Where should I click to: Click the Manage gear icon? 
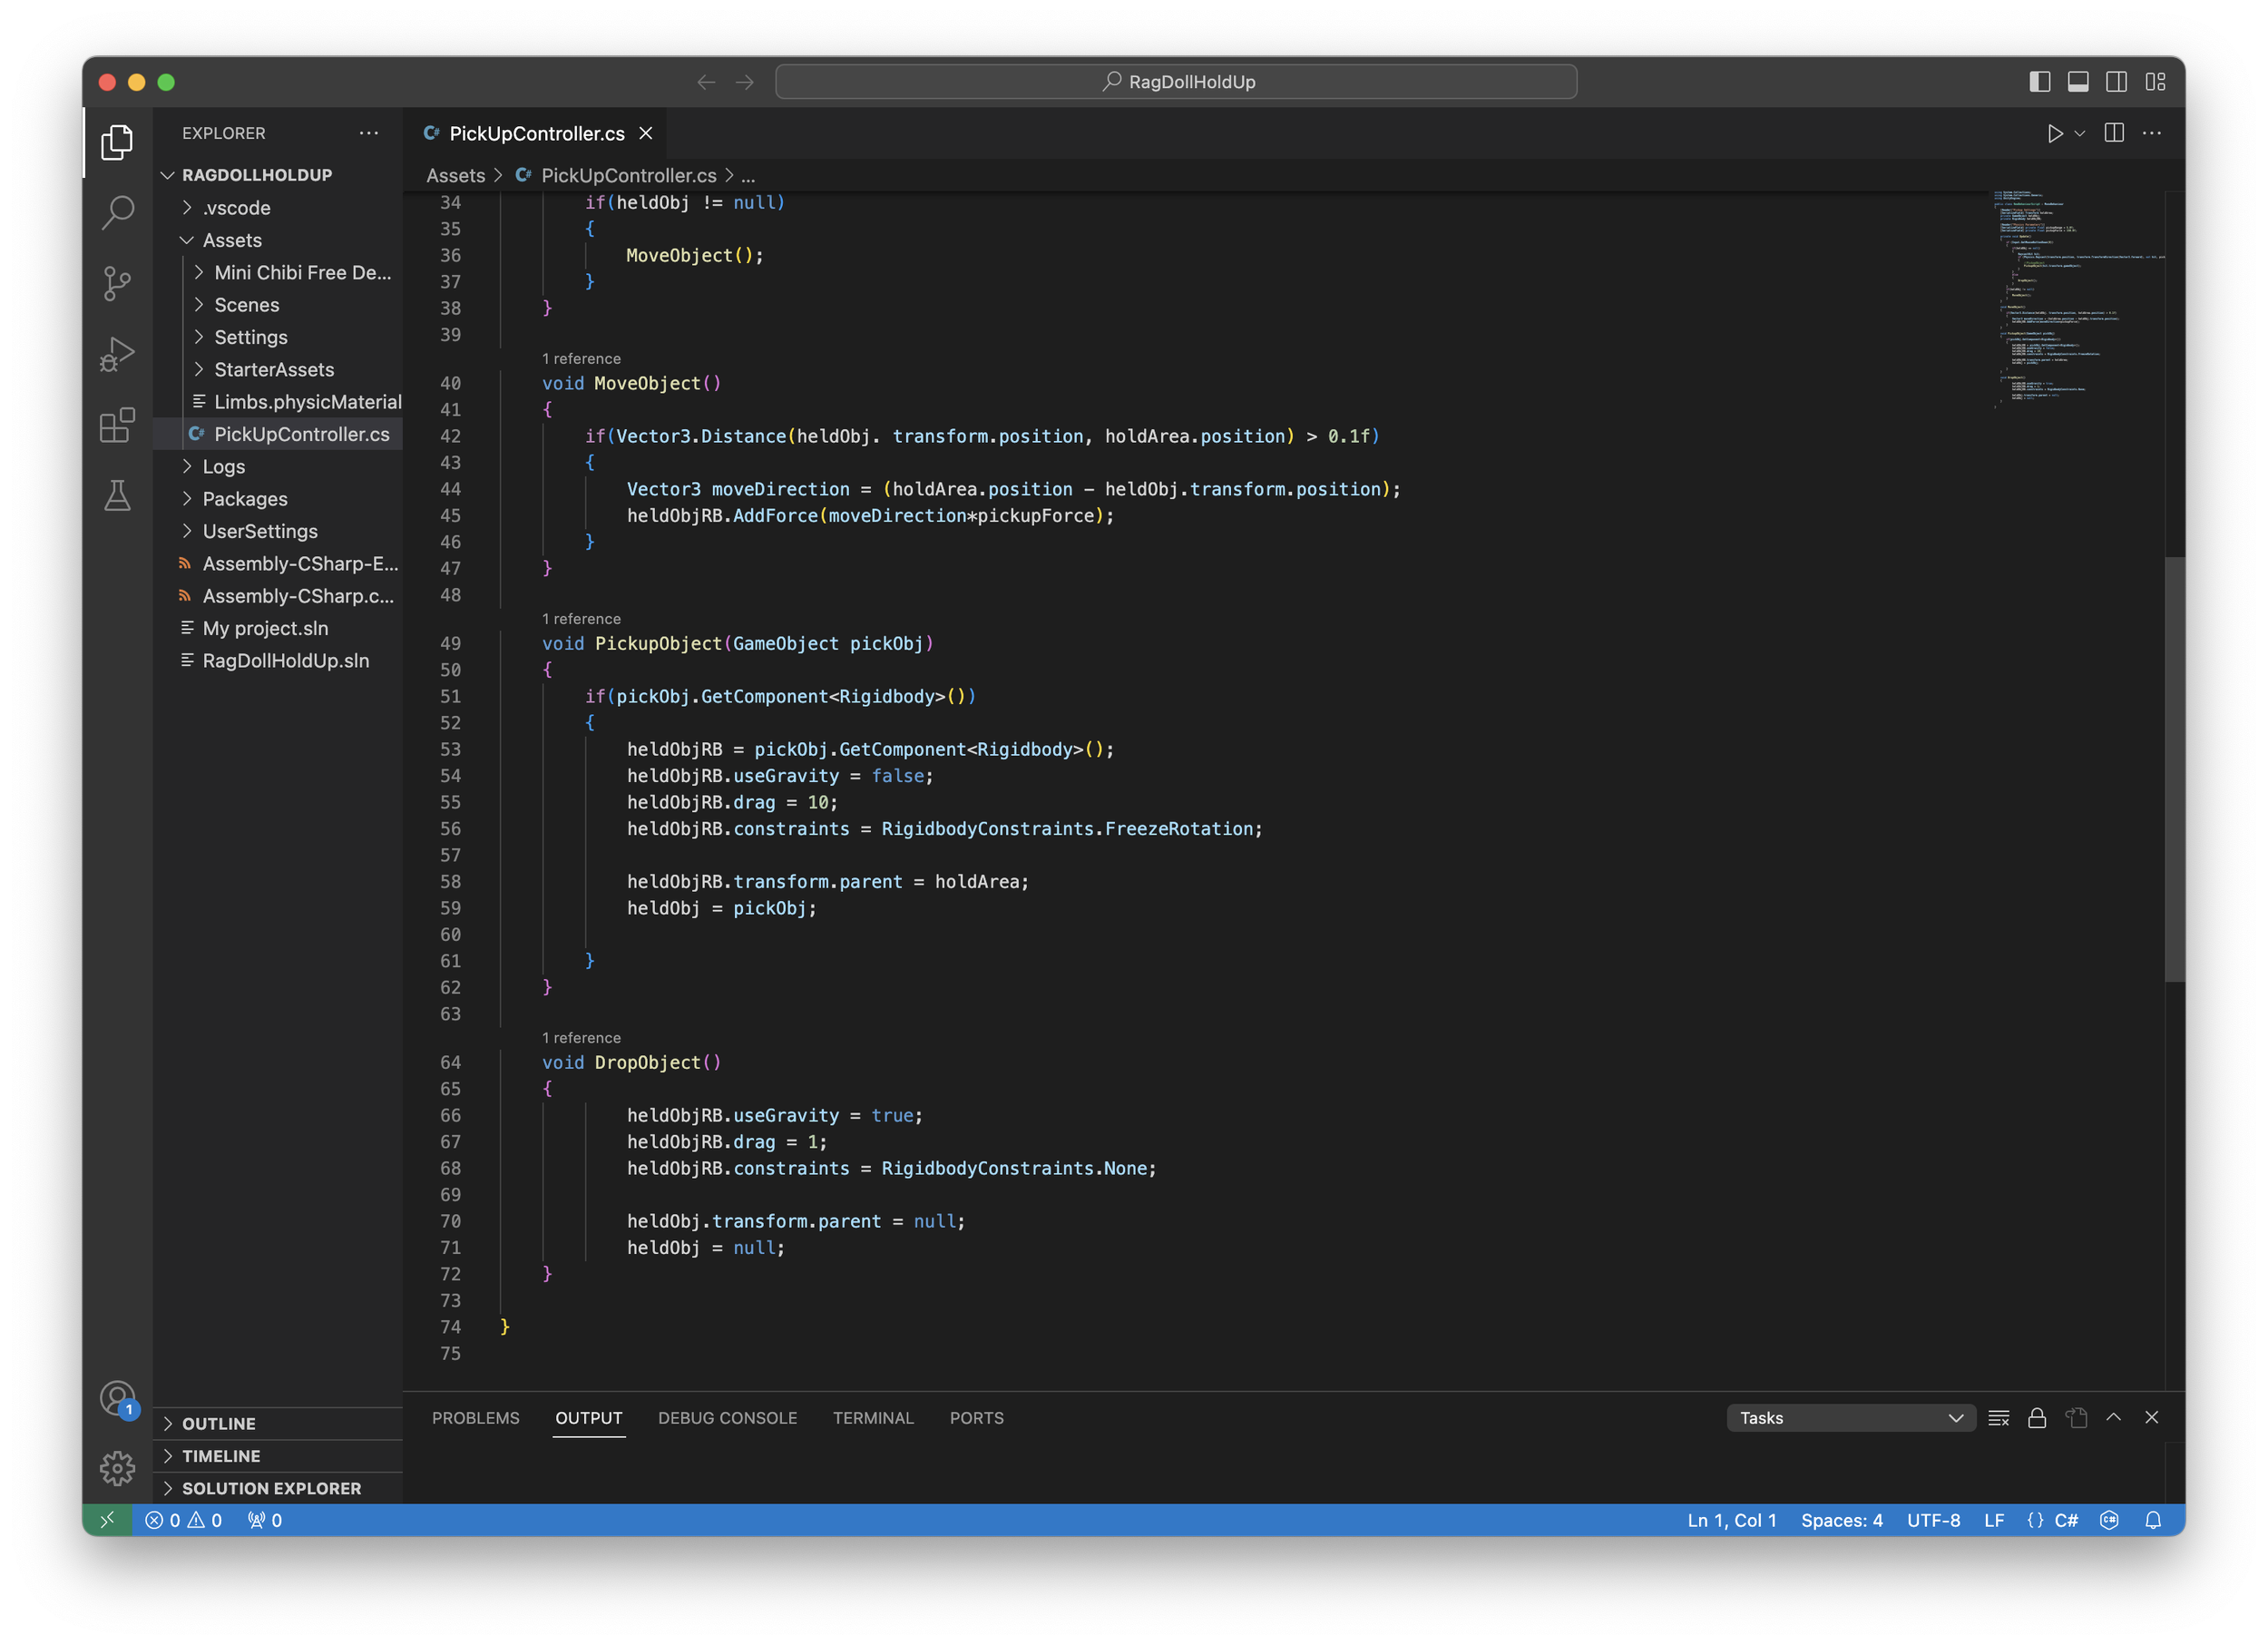[118, 1468]
